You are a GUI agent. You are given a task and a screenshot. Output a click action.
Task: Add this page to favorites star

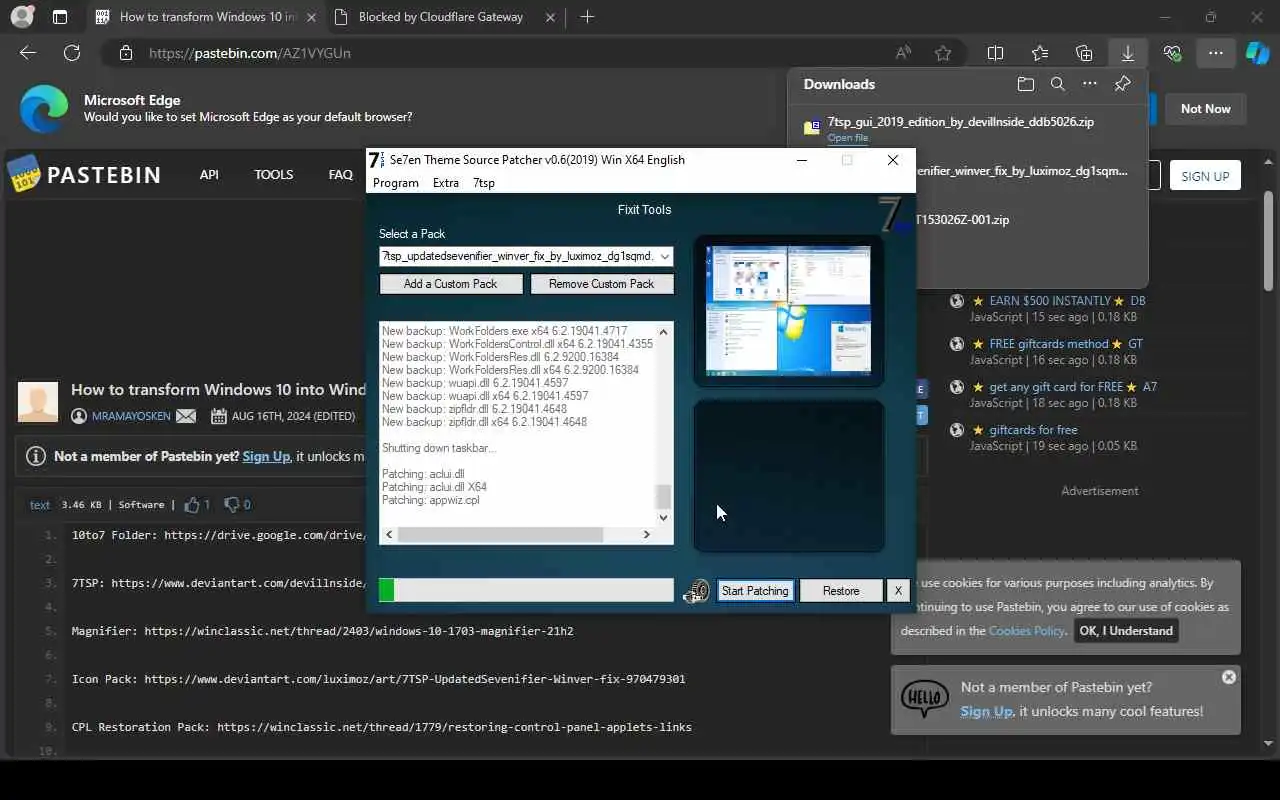point(943,53)
